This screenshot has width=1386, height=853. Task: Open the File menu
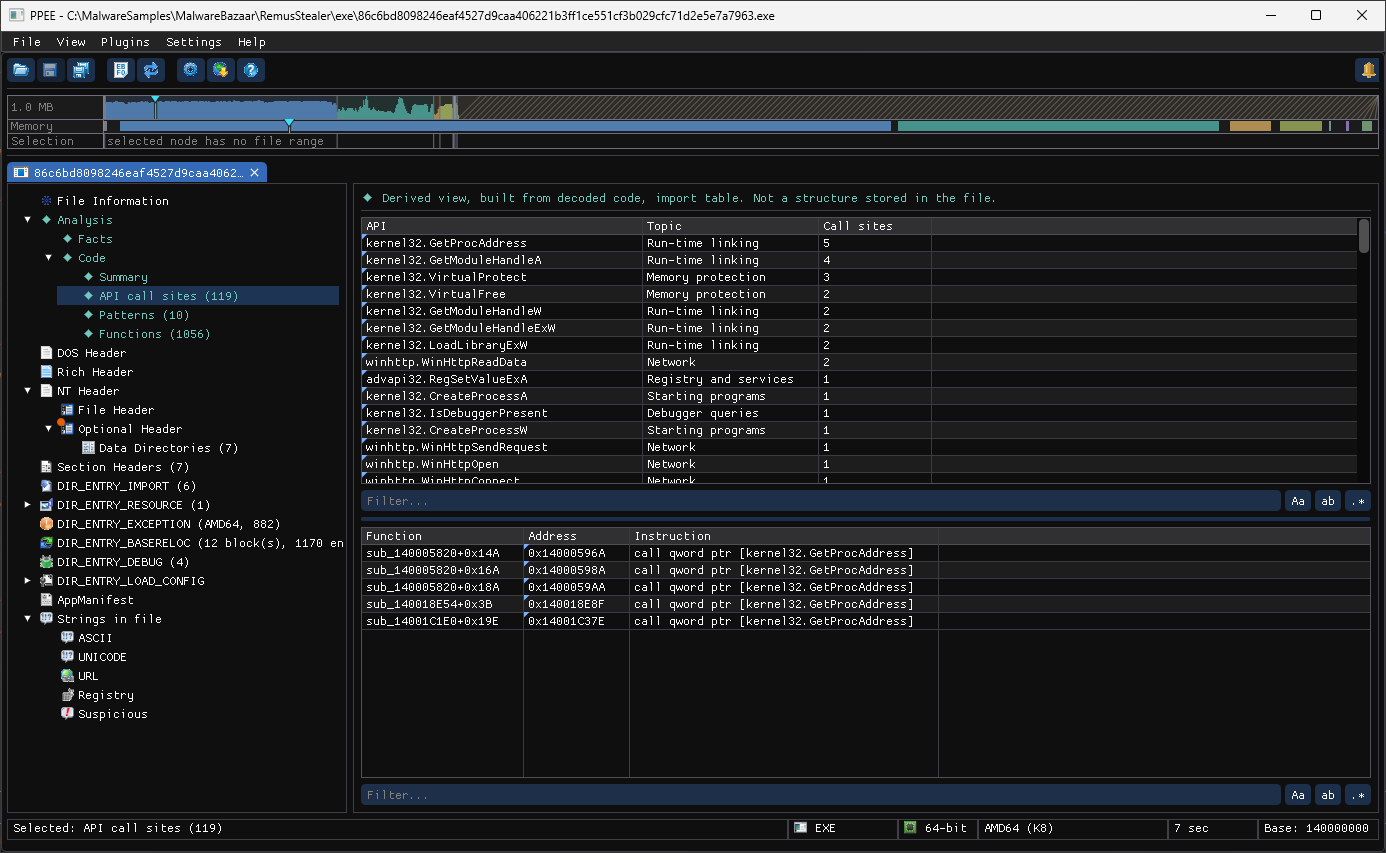(27, 42)
